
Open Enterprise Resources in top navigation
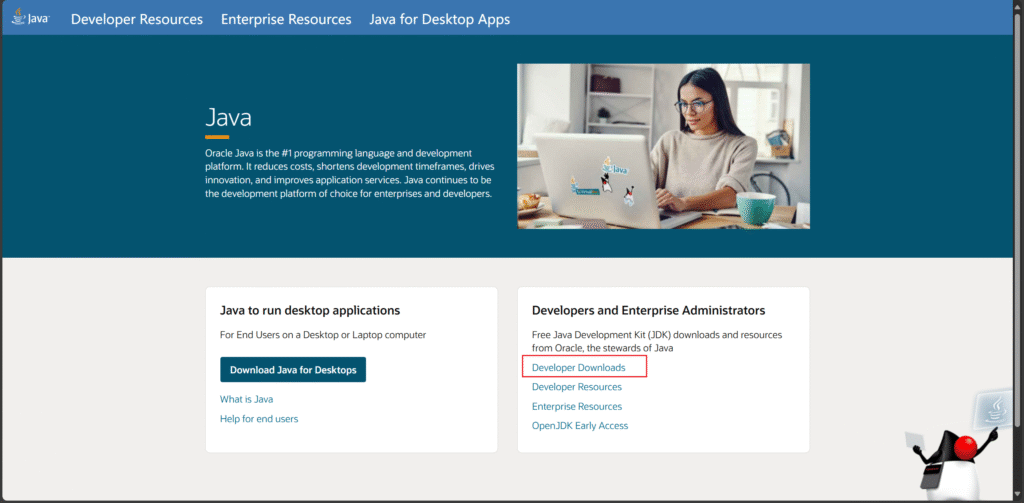[x=286, y=20]
